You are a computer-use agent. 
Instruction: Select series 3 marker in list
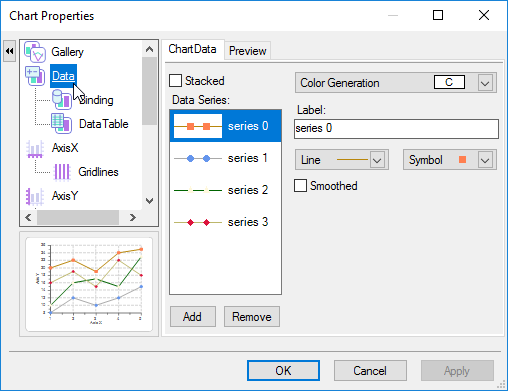(x=198, y=222)
